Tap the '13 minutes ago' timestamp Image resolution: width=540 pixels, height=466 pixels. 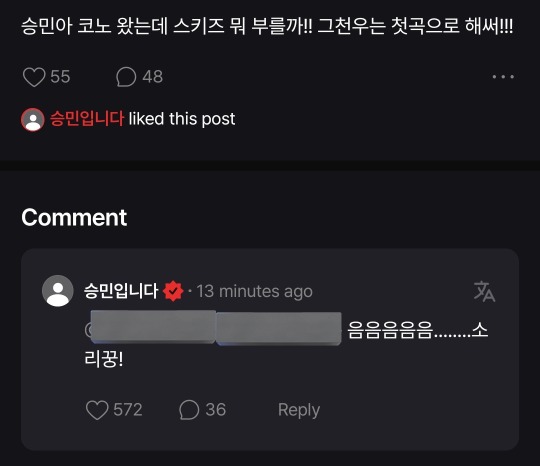[255, 291]
